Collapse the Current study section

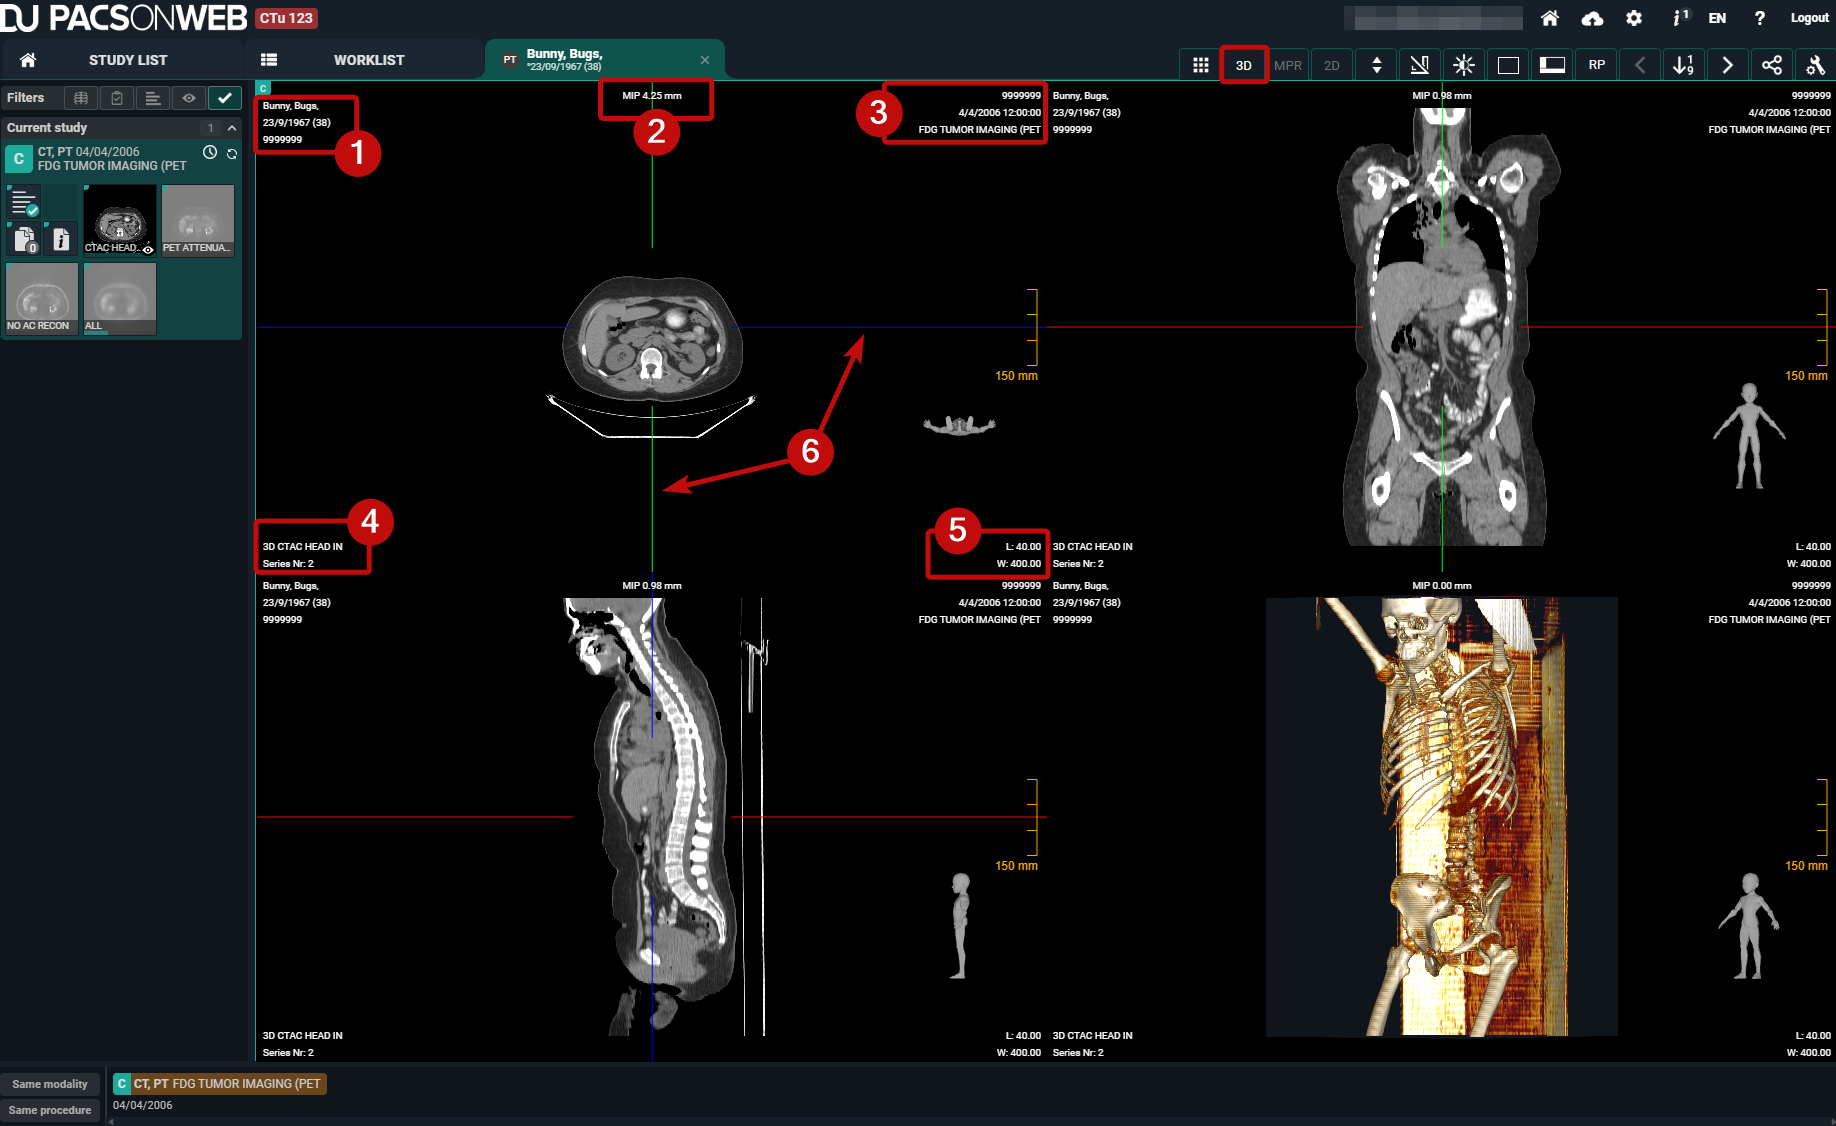tap(232, 128)
